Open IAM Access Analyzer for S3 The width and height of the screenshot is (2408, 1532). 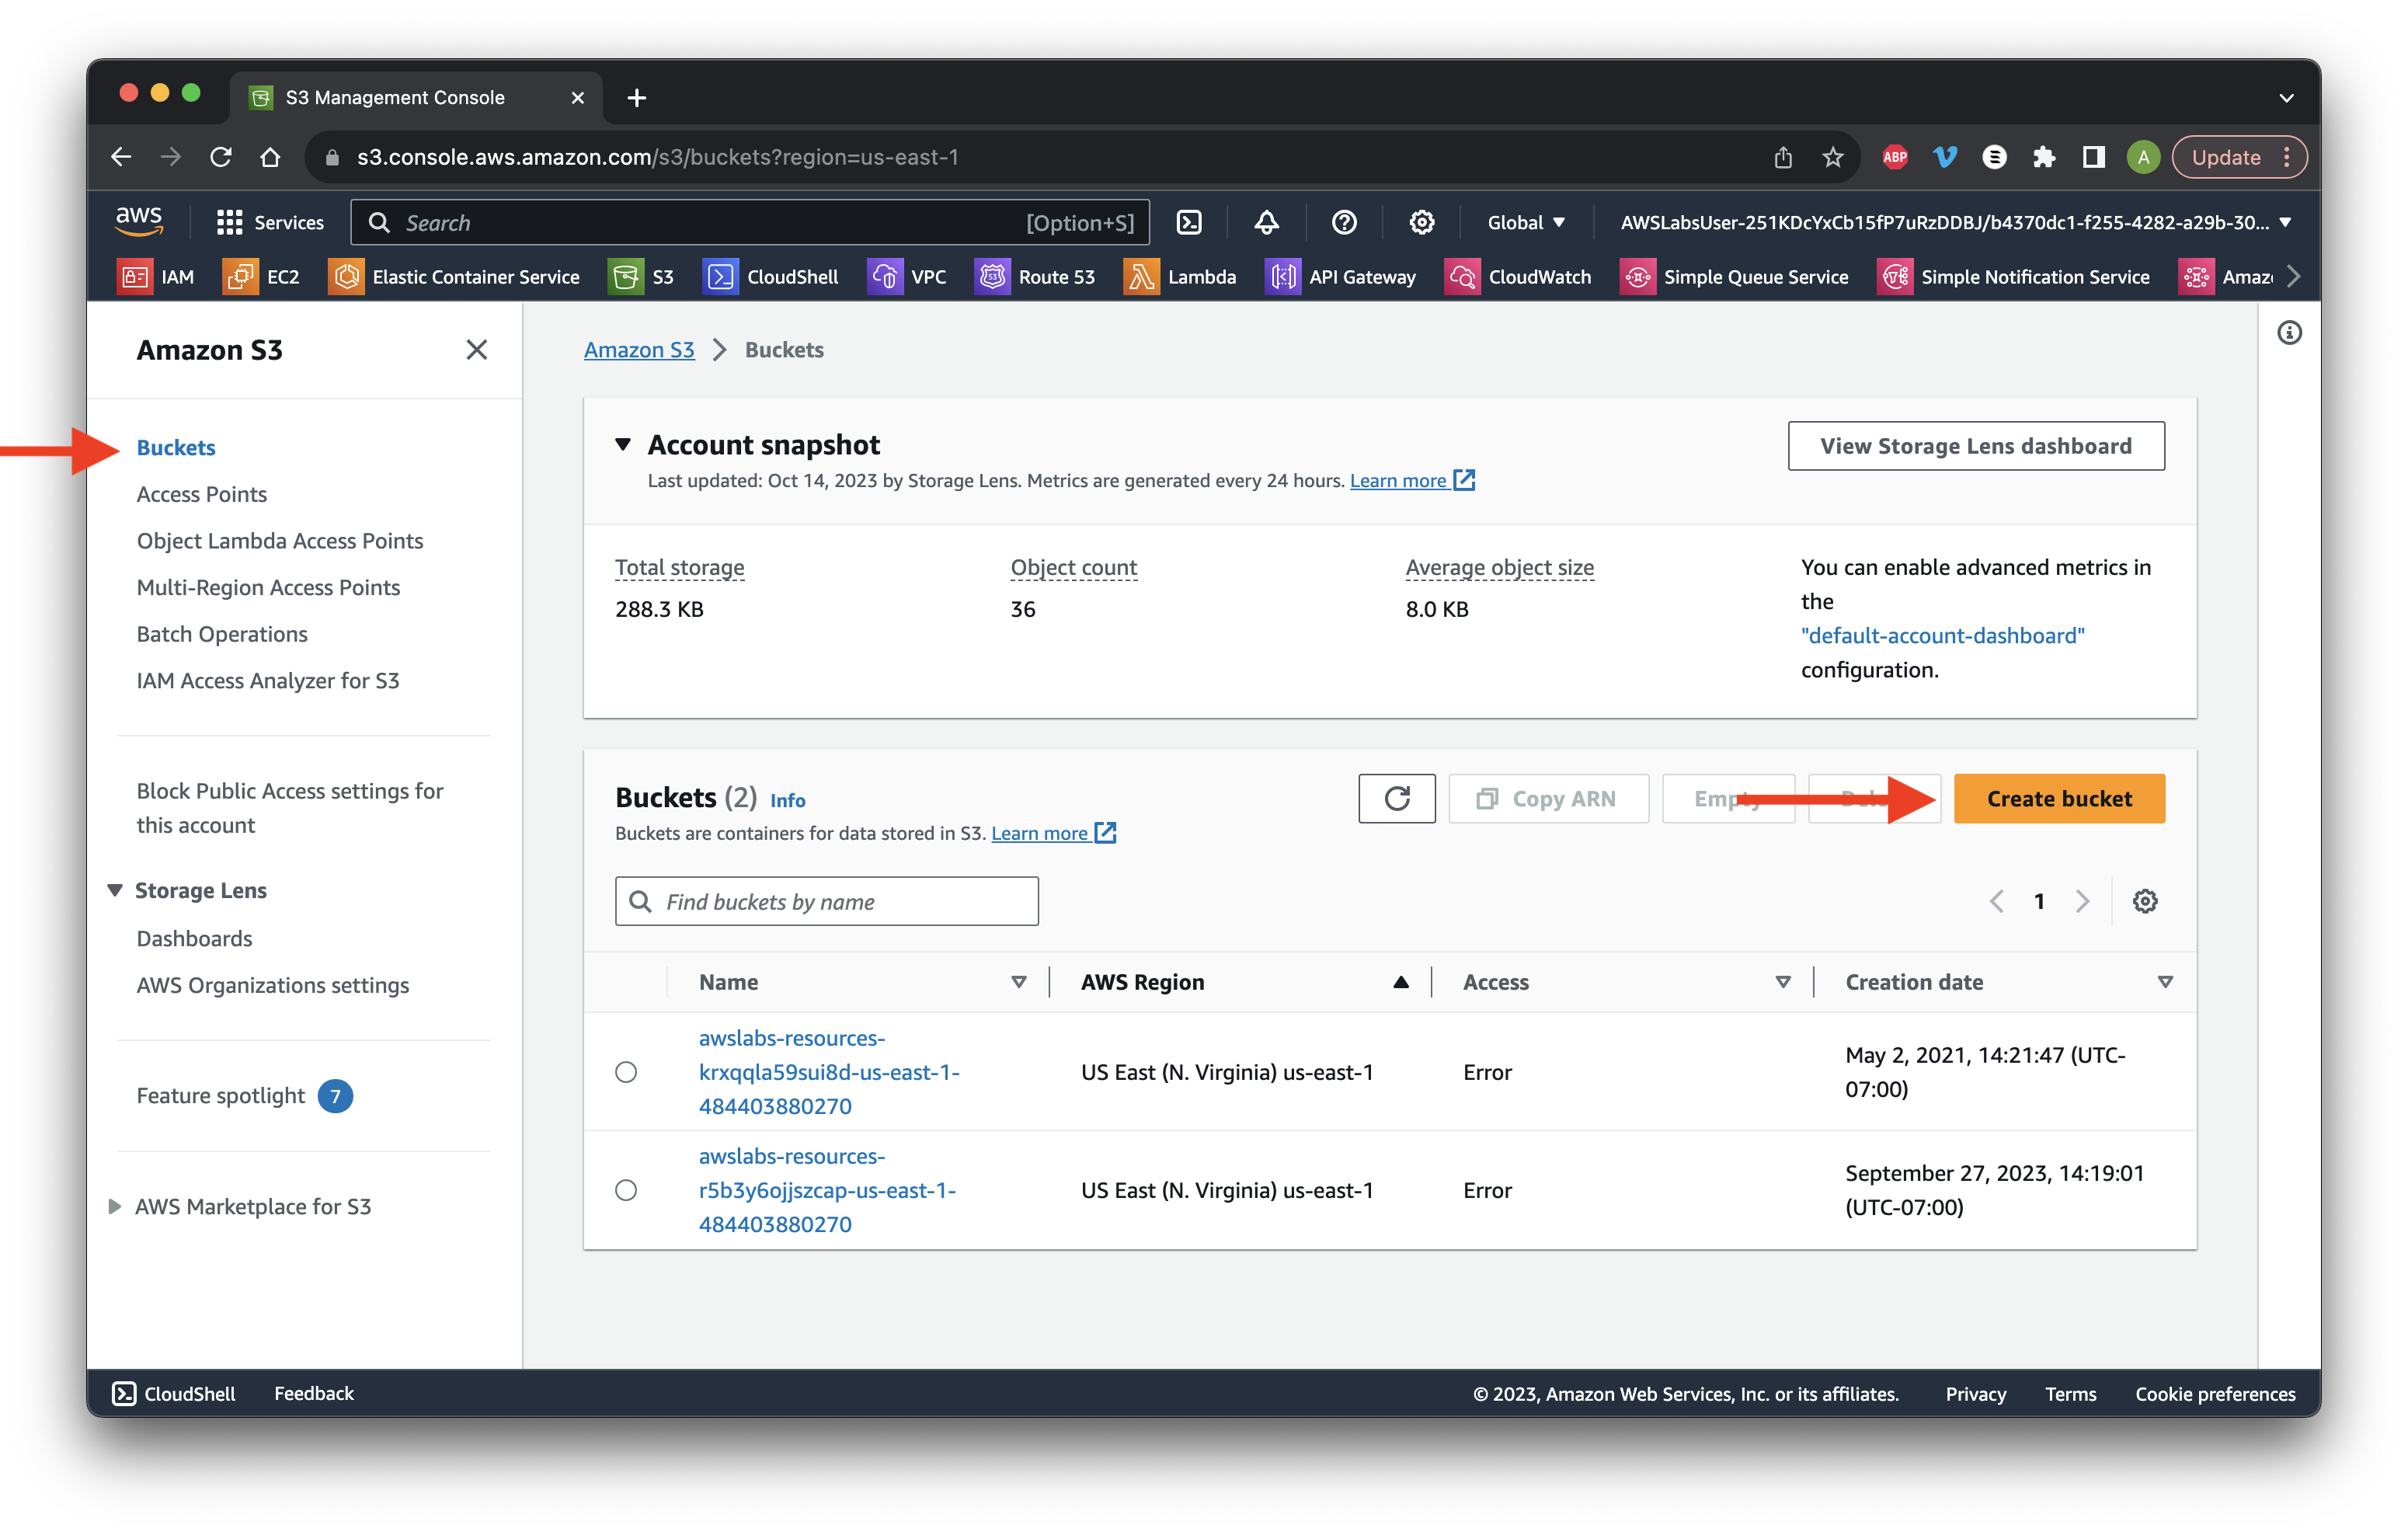[x=268, y=680]
